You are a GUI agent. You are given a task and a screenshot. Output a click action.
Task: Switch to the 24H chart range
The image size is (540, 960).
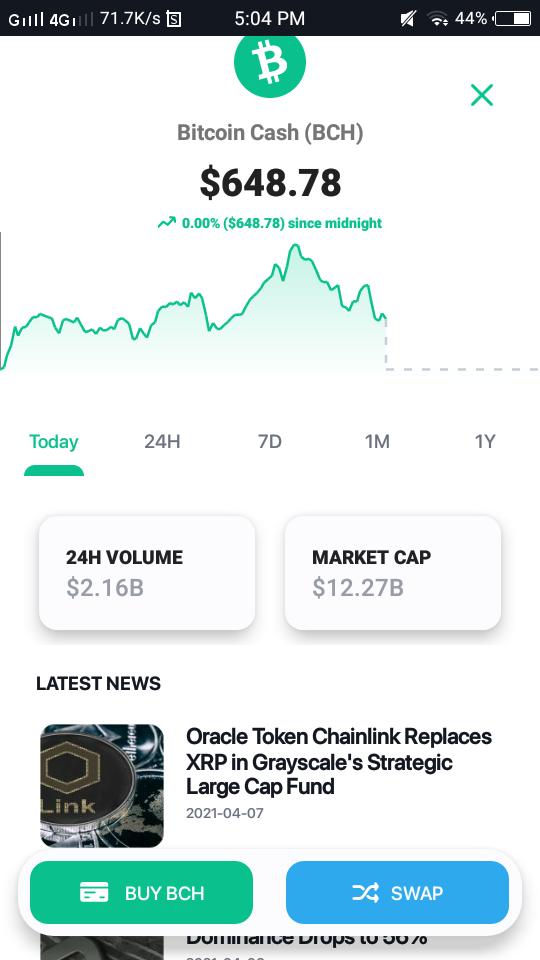tap(162, 441)
